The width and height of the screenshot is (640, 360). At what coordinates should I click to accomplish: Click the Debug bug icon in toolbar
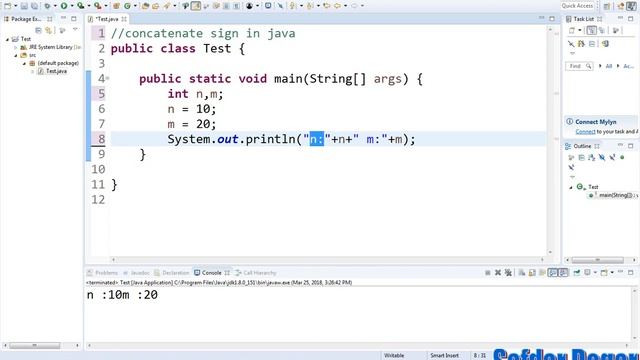pyautogui.click(x=47, y=6)
